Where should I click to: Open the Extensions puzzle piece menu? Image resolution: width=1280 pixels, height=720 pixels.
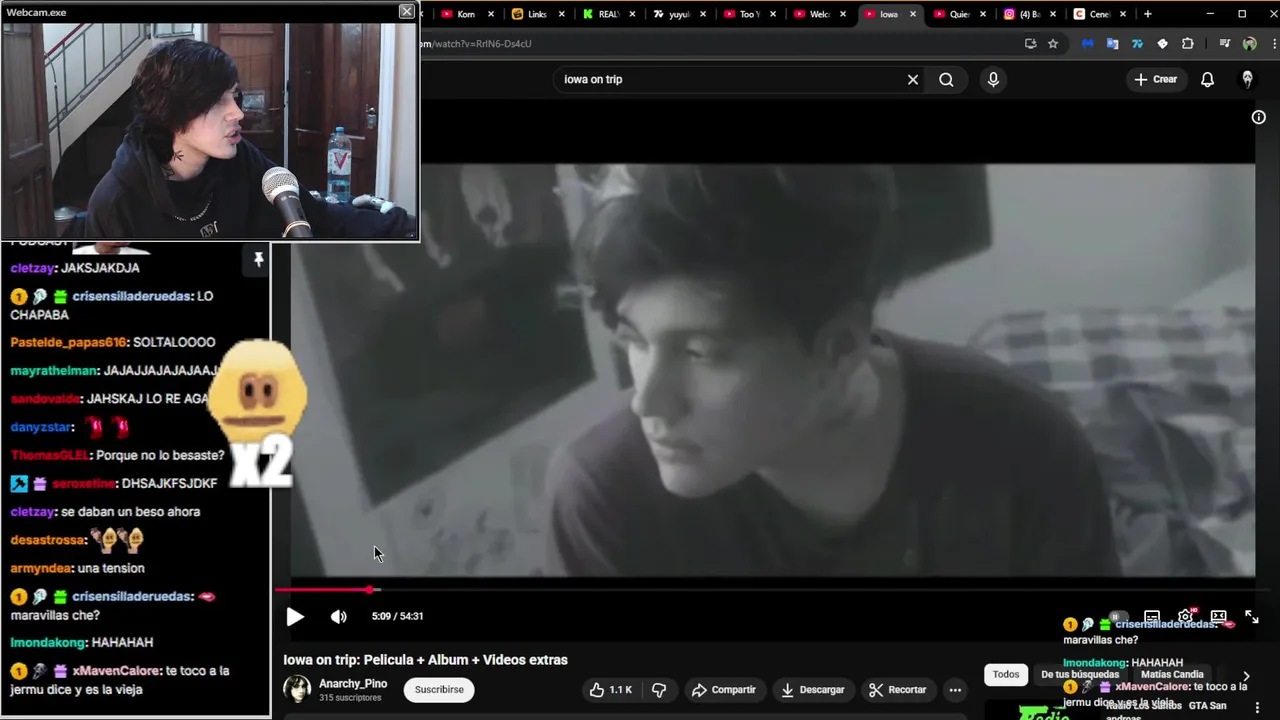(1188, 44)
